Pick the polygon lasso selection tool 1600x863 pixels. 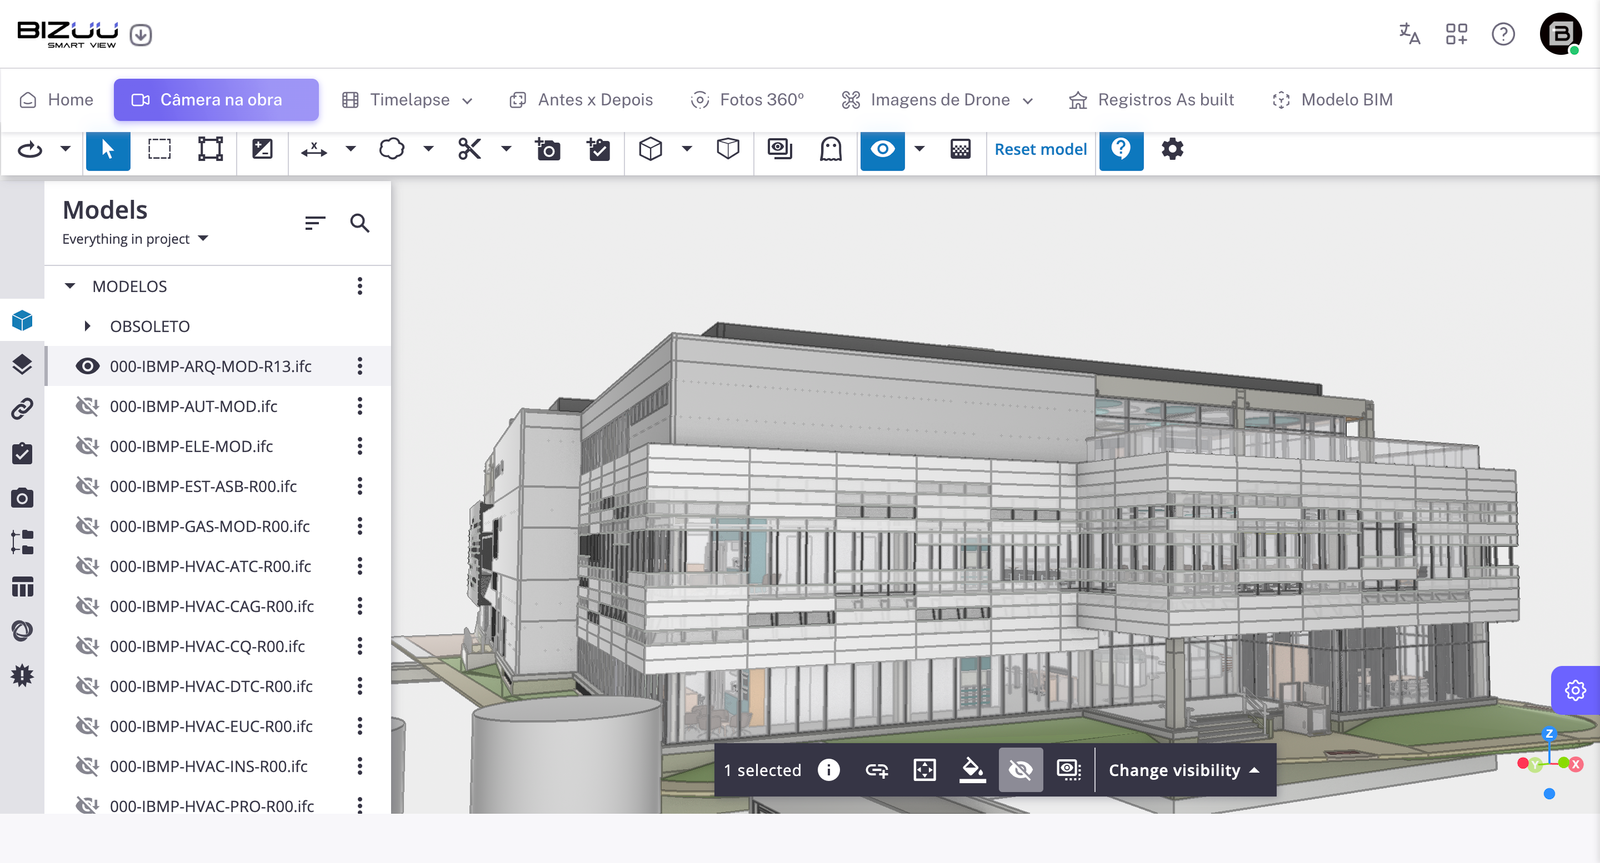point(392,150)
